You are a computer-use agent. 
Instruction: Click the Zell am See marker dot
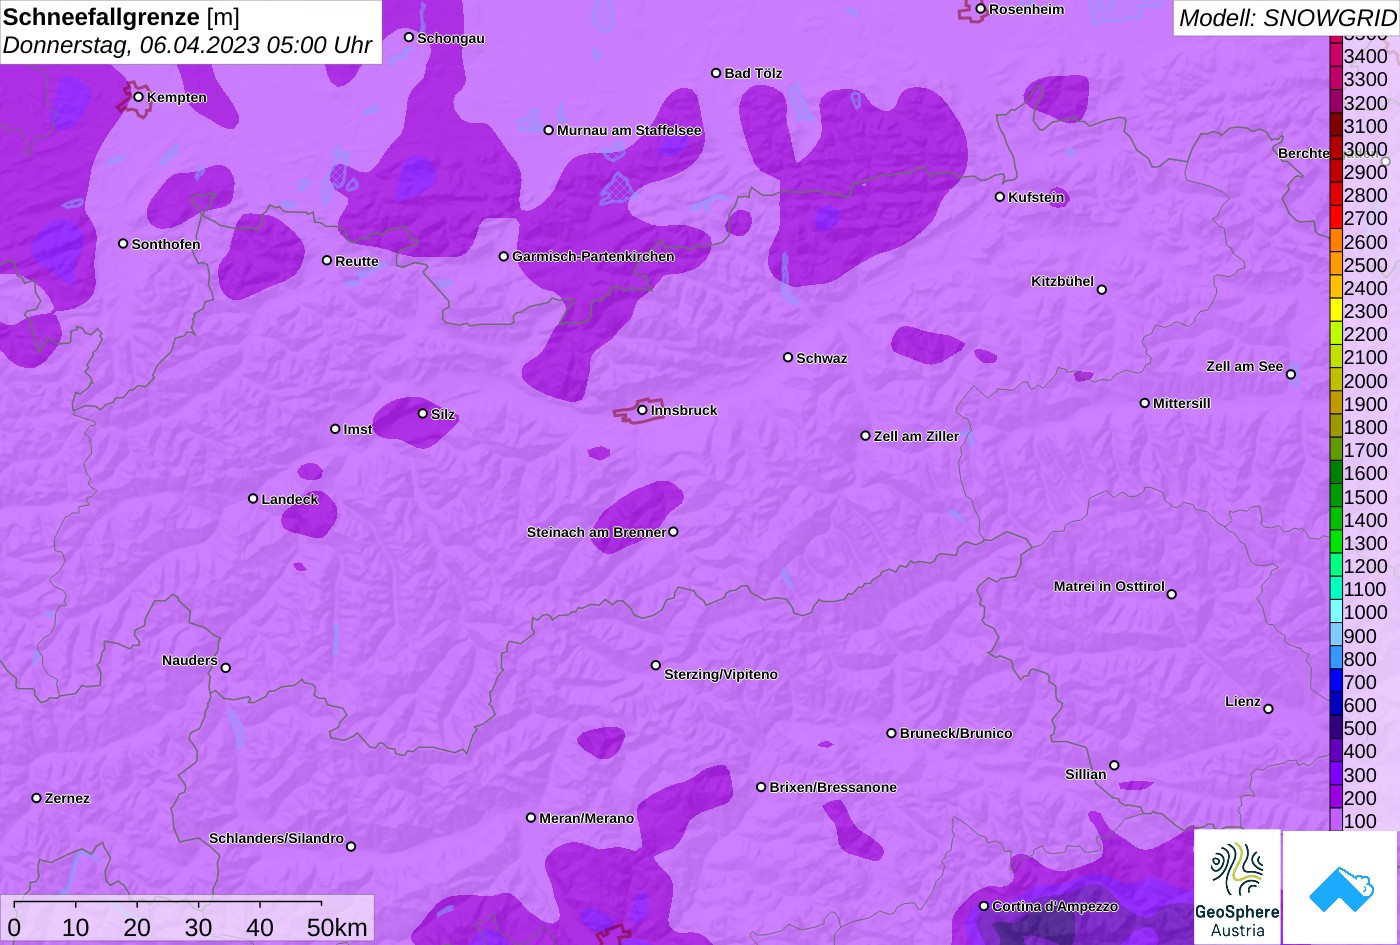[x=1291, y=375]
